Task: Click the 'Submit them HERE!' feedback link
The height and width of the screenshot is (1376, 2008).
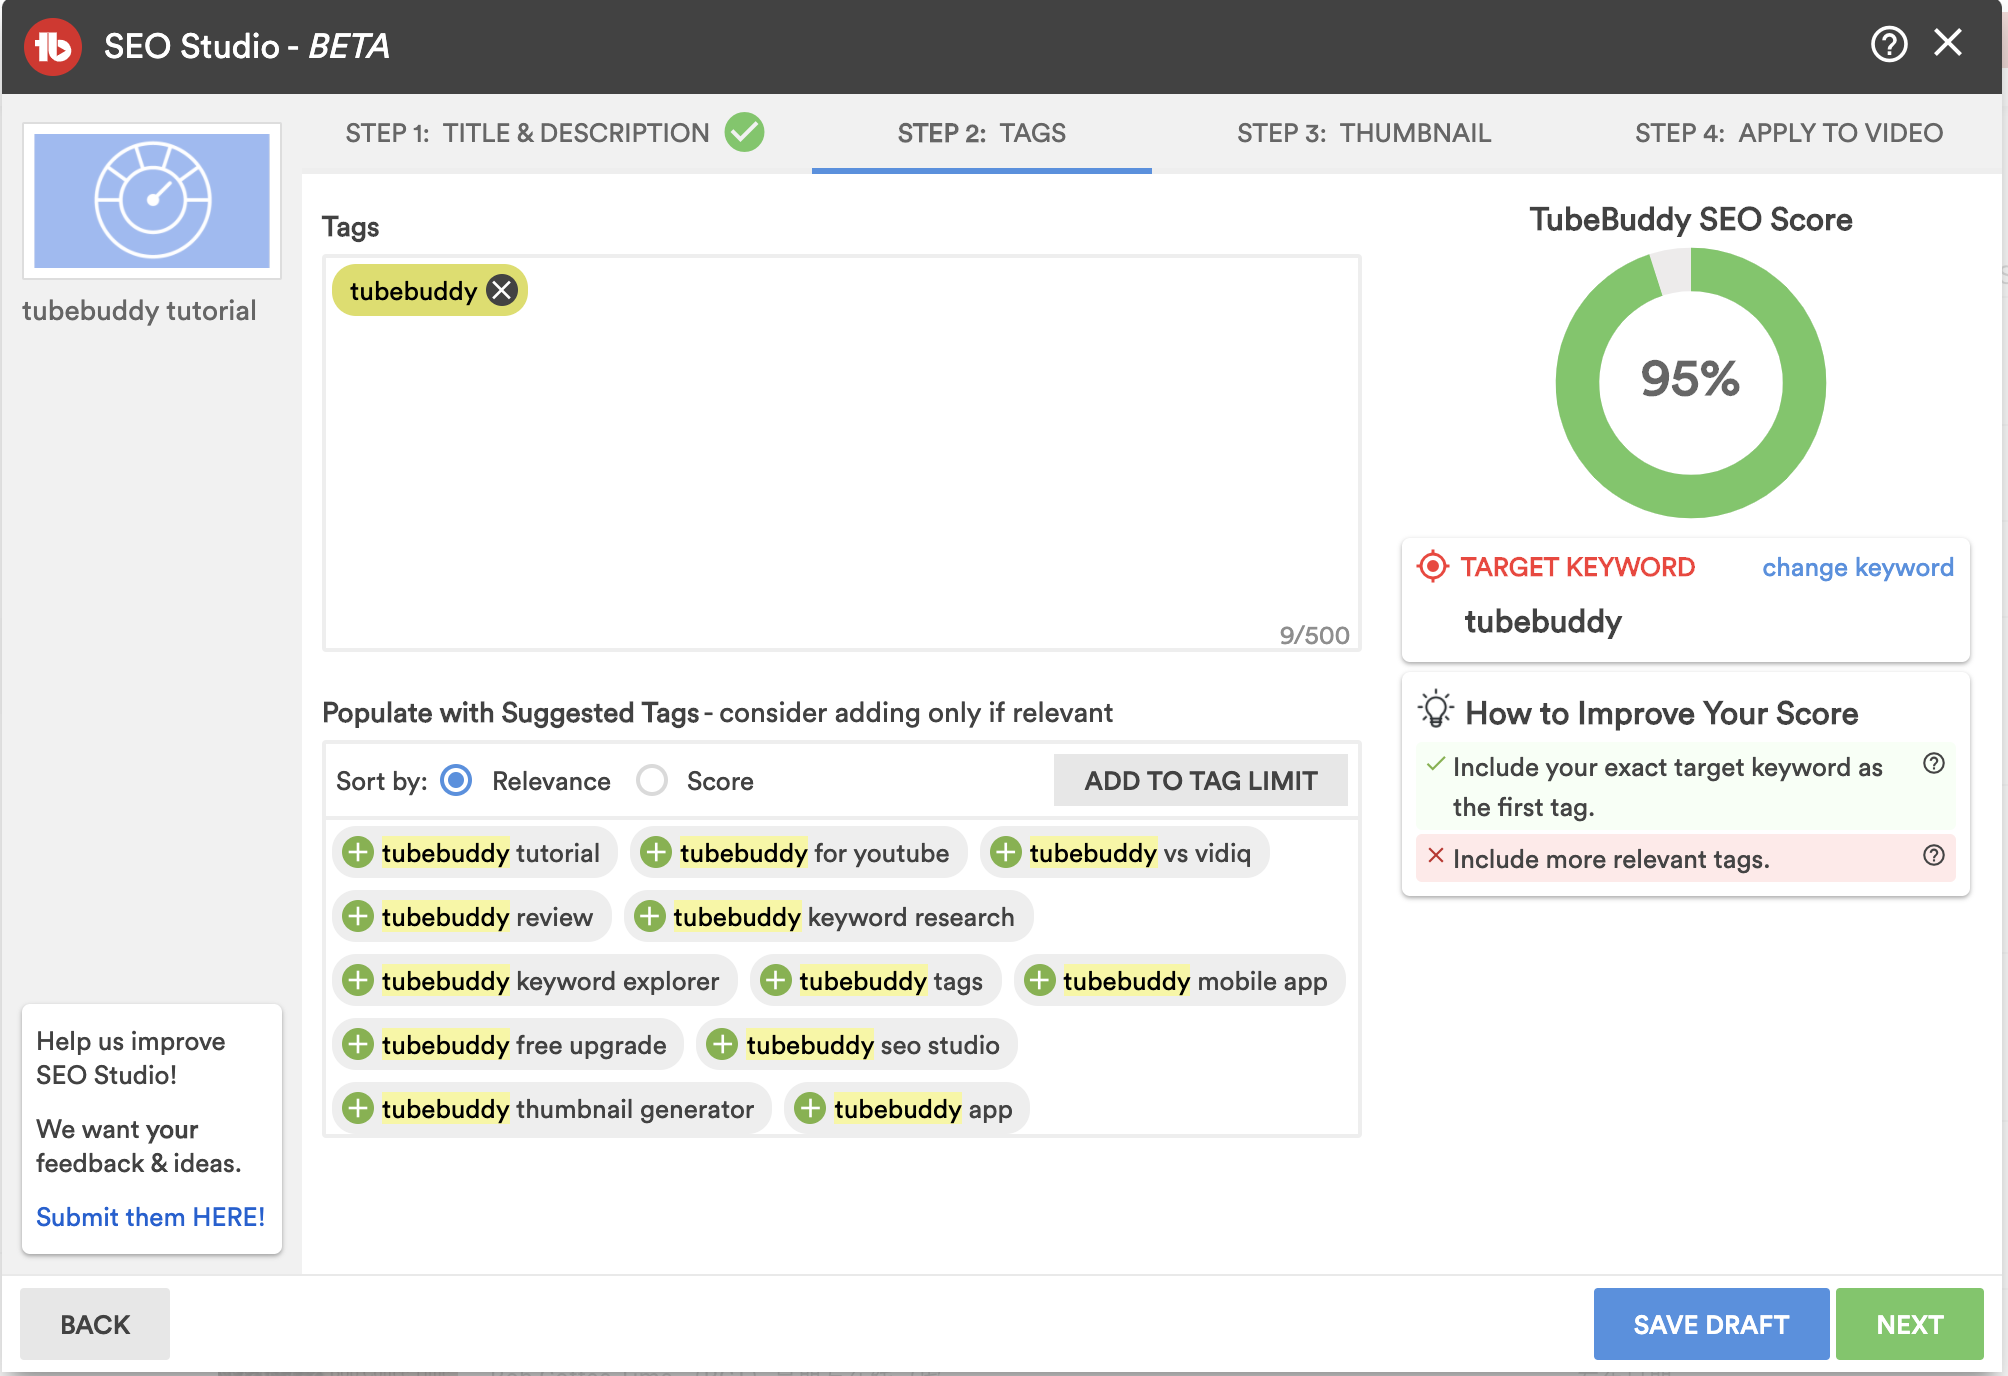Action: point(150,1217)
